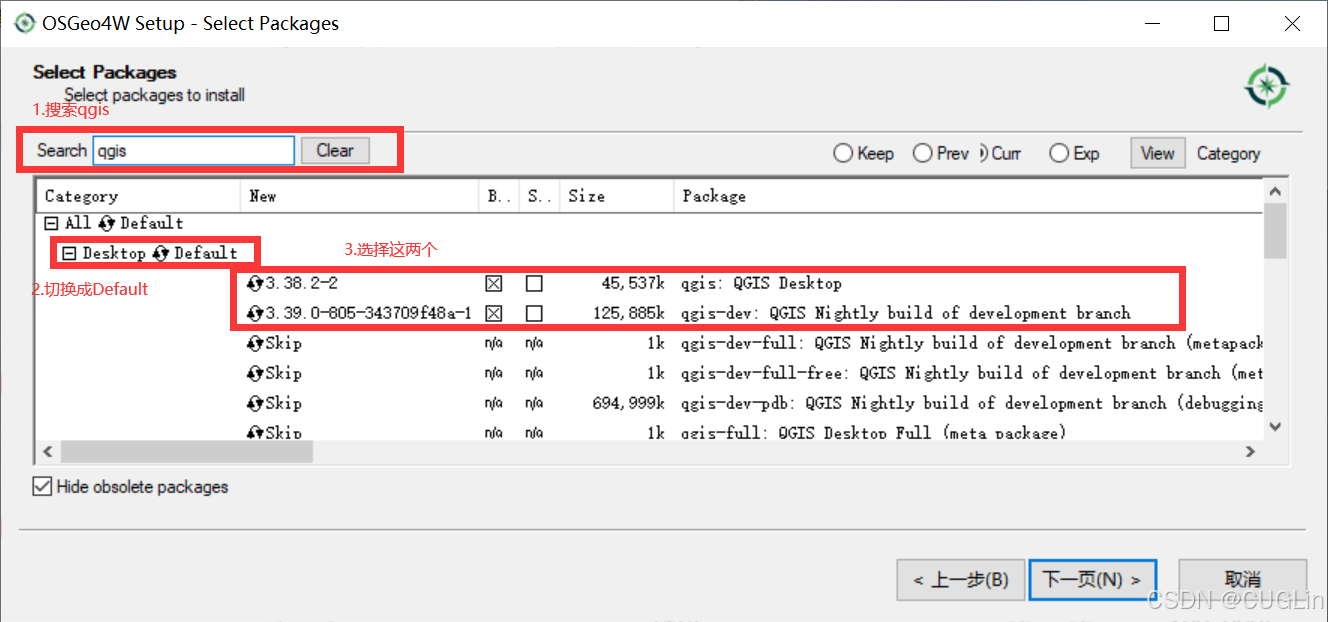The width and height of the screenshot is (1328, 622).
Task: Click the Category column header
Action: tap(138, 196)
